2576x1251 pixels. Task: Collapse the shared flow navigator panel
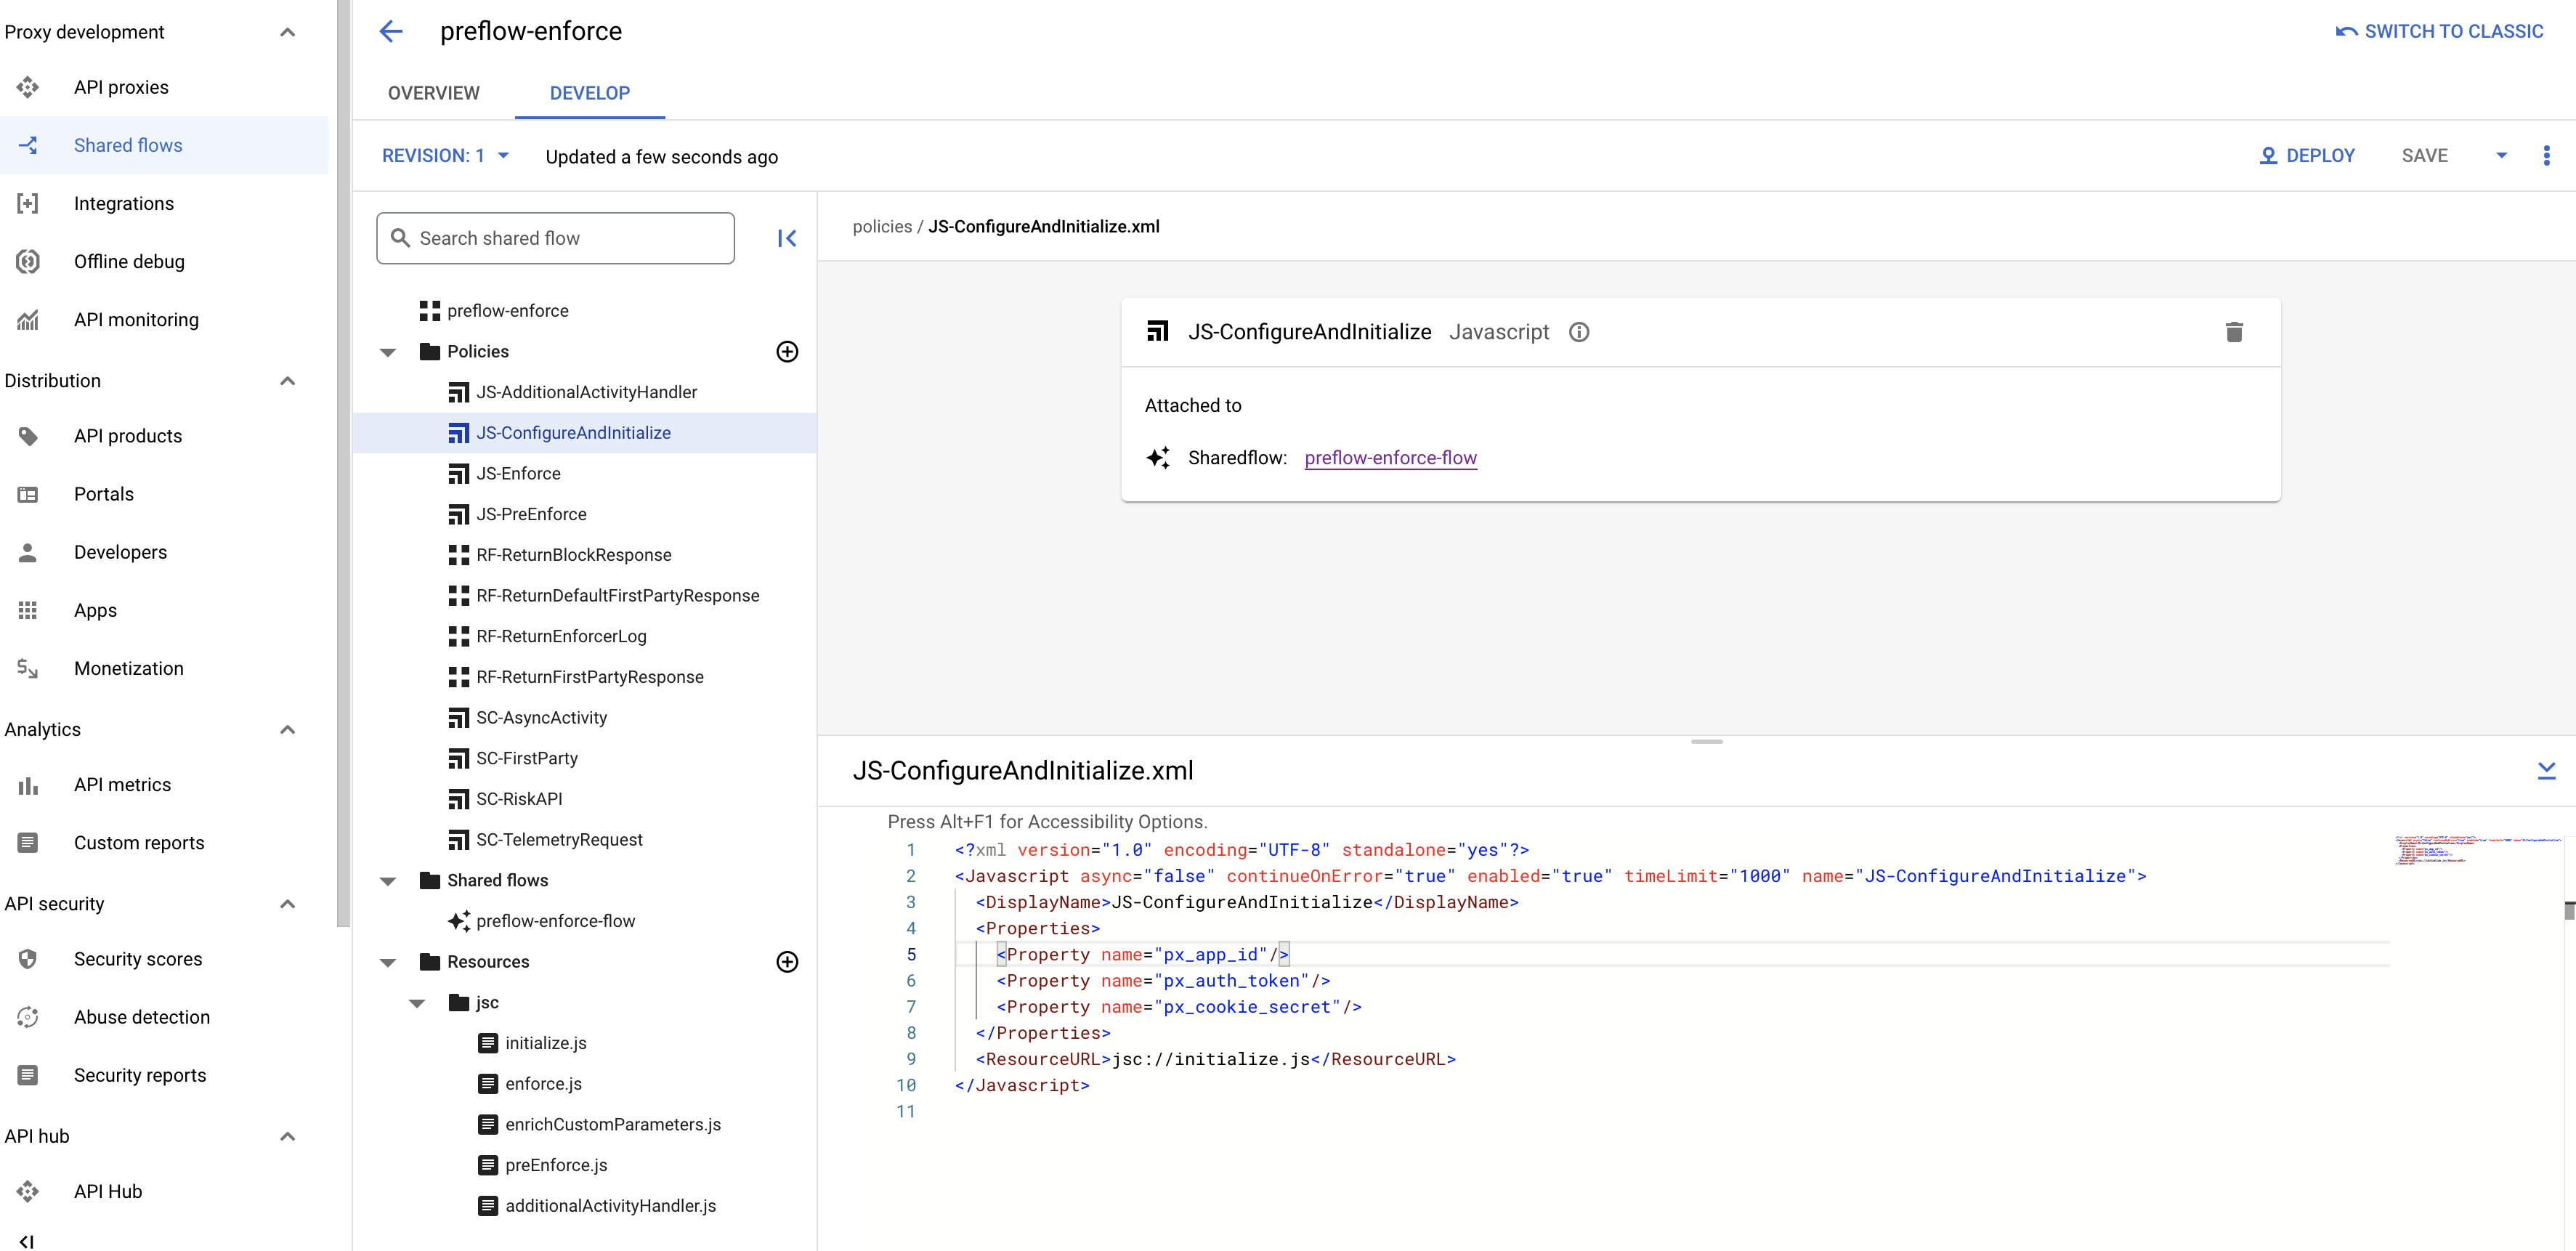(787, 238)
